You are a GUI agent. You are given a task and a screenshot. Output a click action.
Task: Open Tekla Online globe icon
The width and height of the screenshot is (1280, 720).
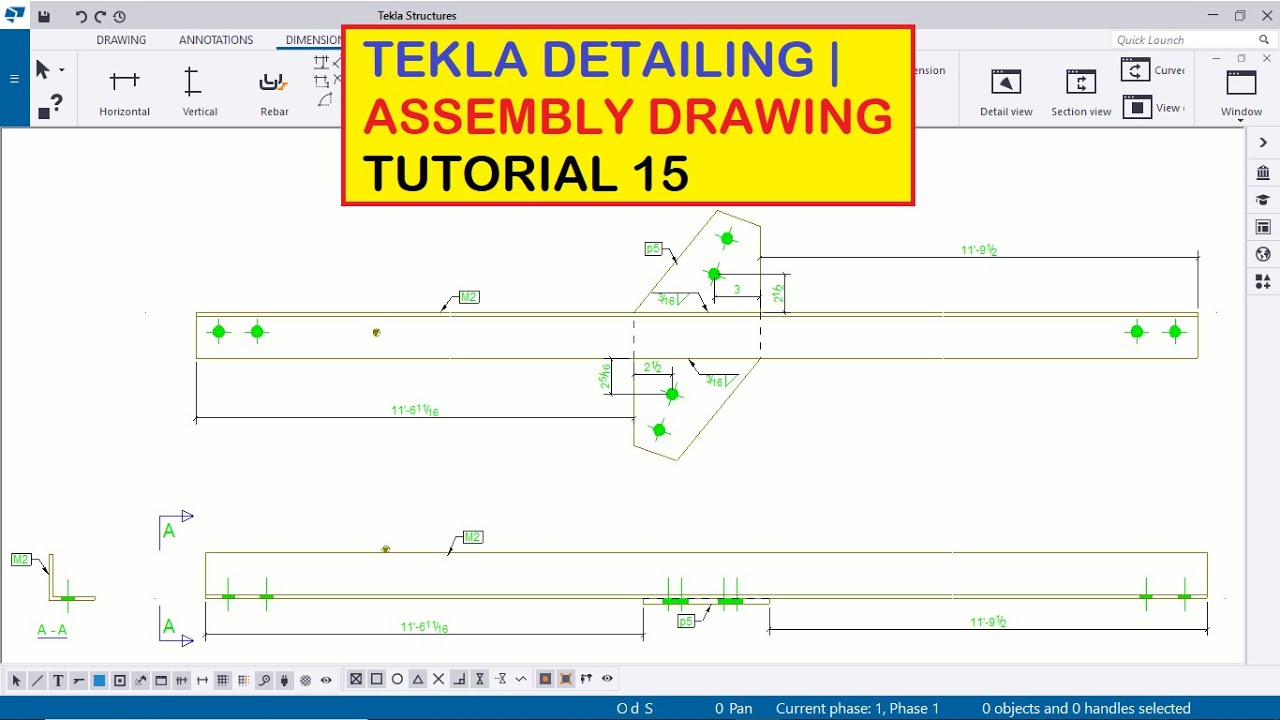pos(1263,254)
